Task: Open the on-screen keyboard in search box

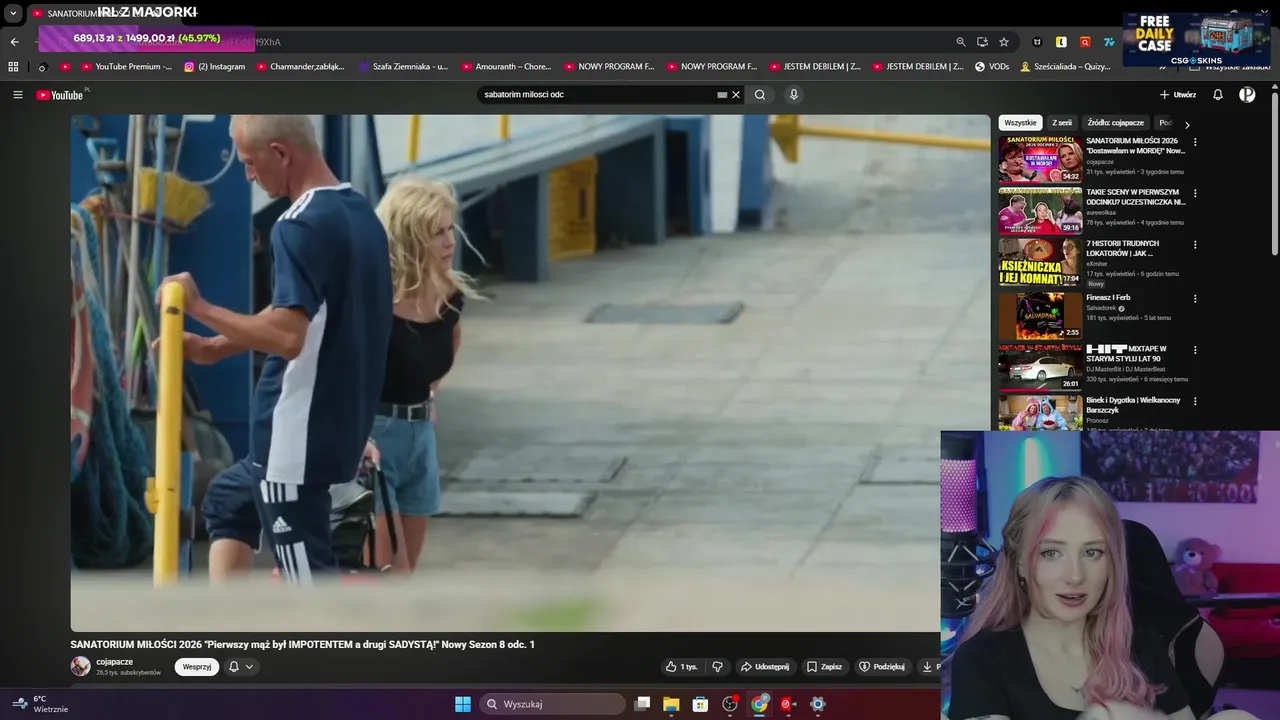Action: (722, 95)
